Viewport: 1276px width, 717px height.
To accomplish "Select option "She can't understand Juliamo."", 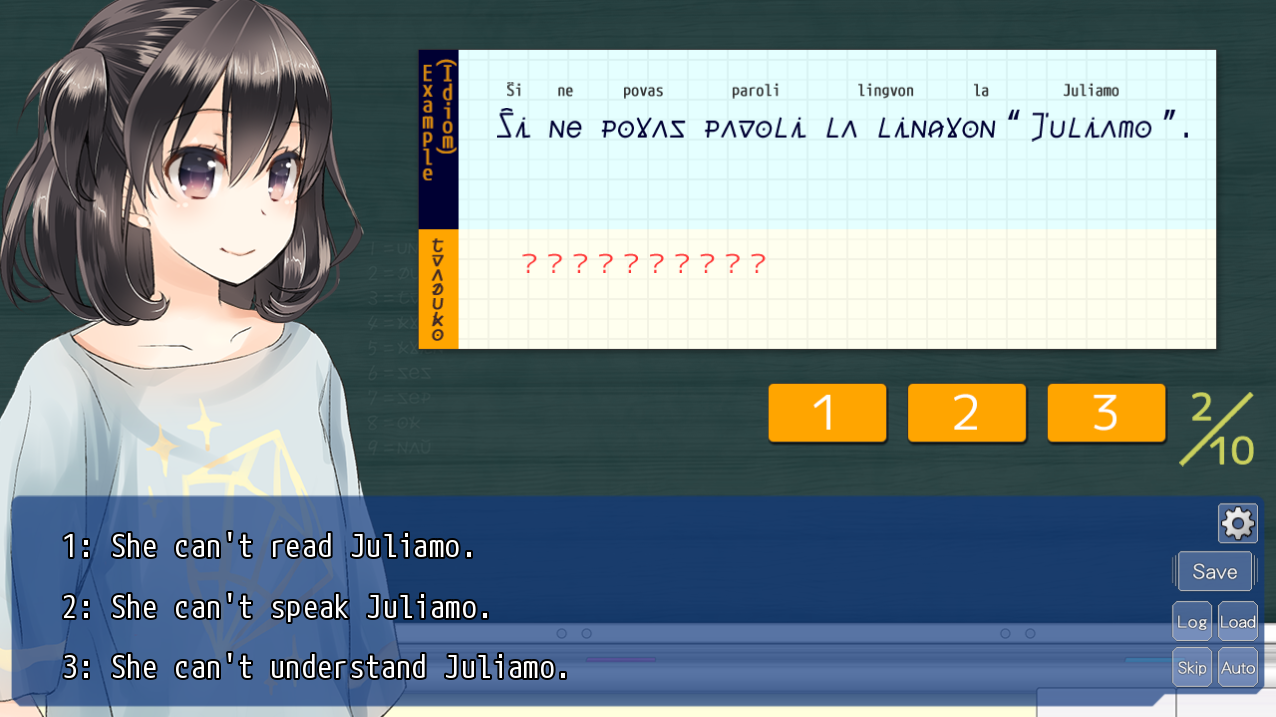I will tap(315, 667).
